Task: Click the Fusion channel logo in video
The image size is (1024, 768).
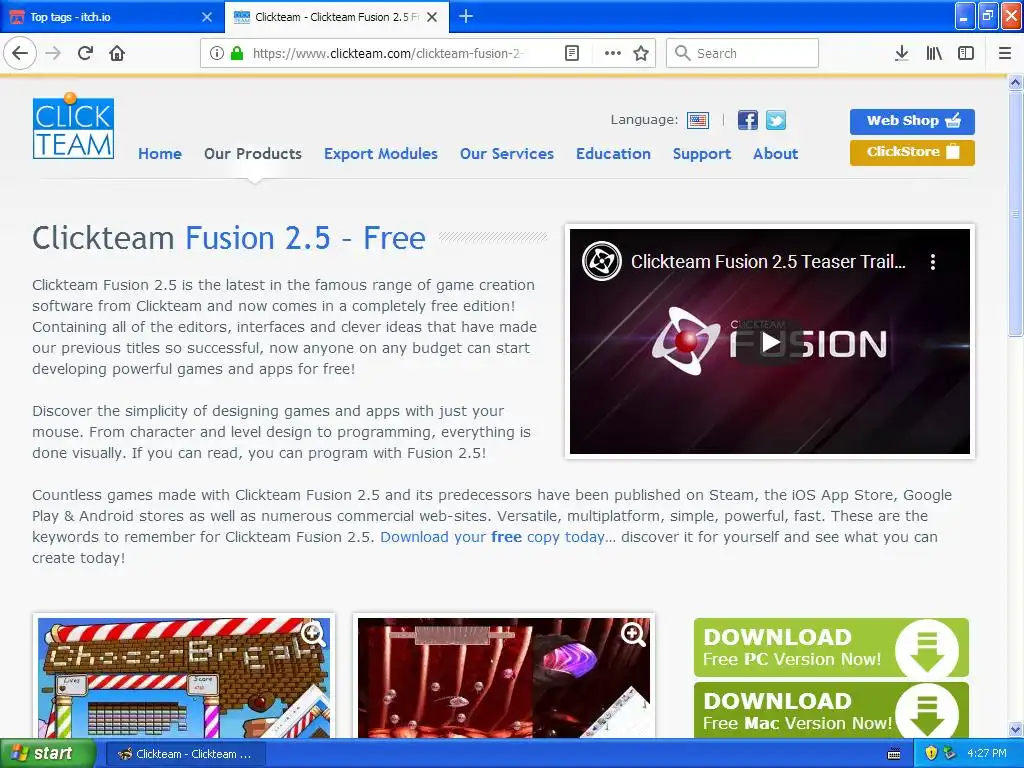Action: (x=601, y=261)
